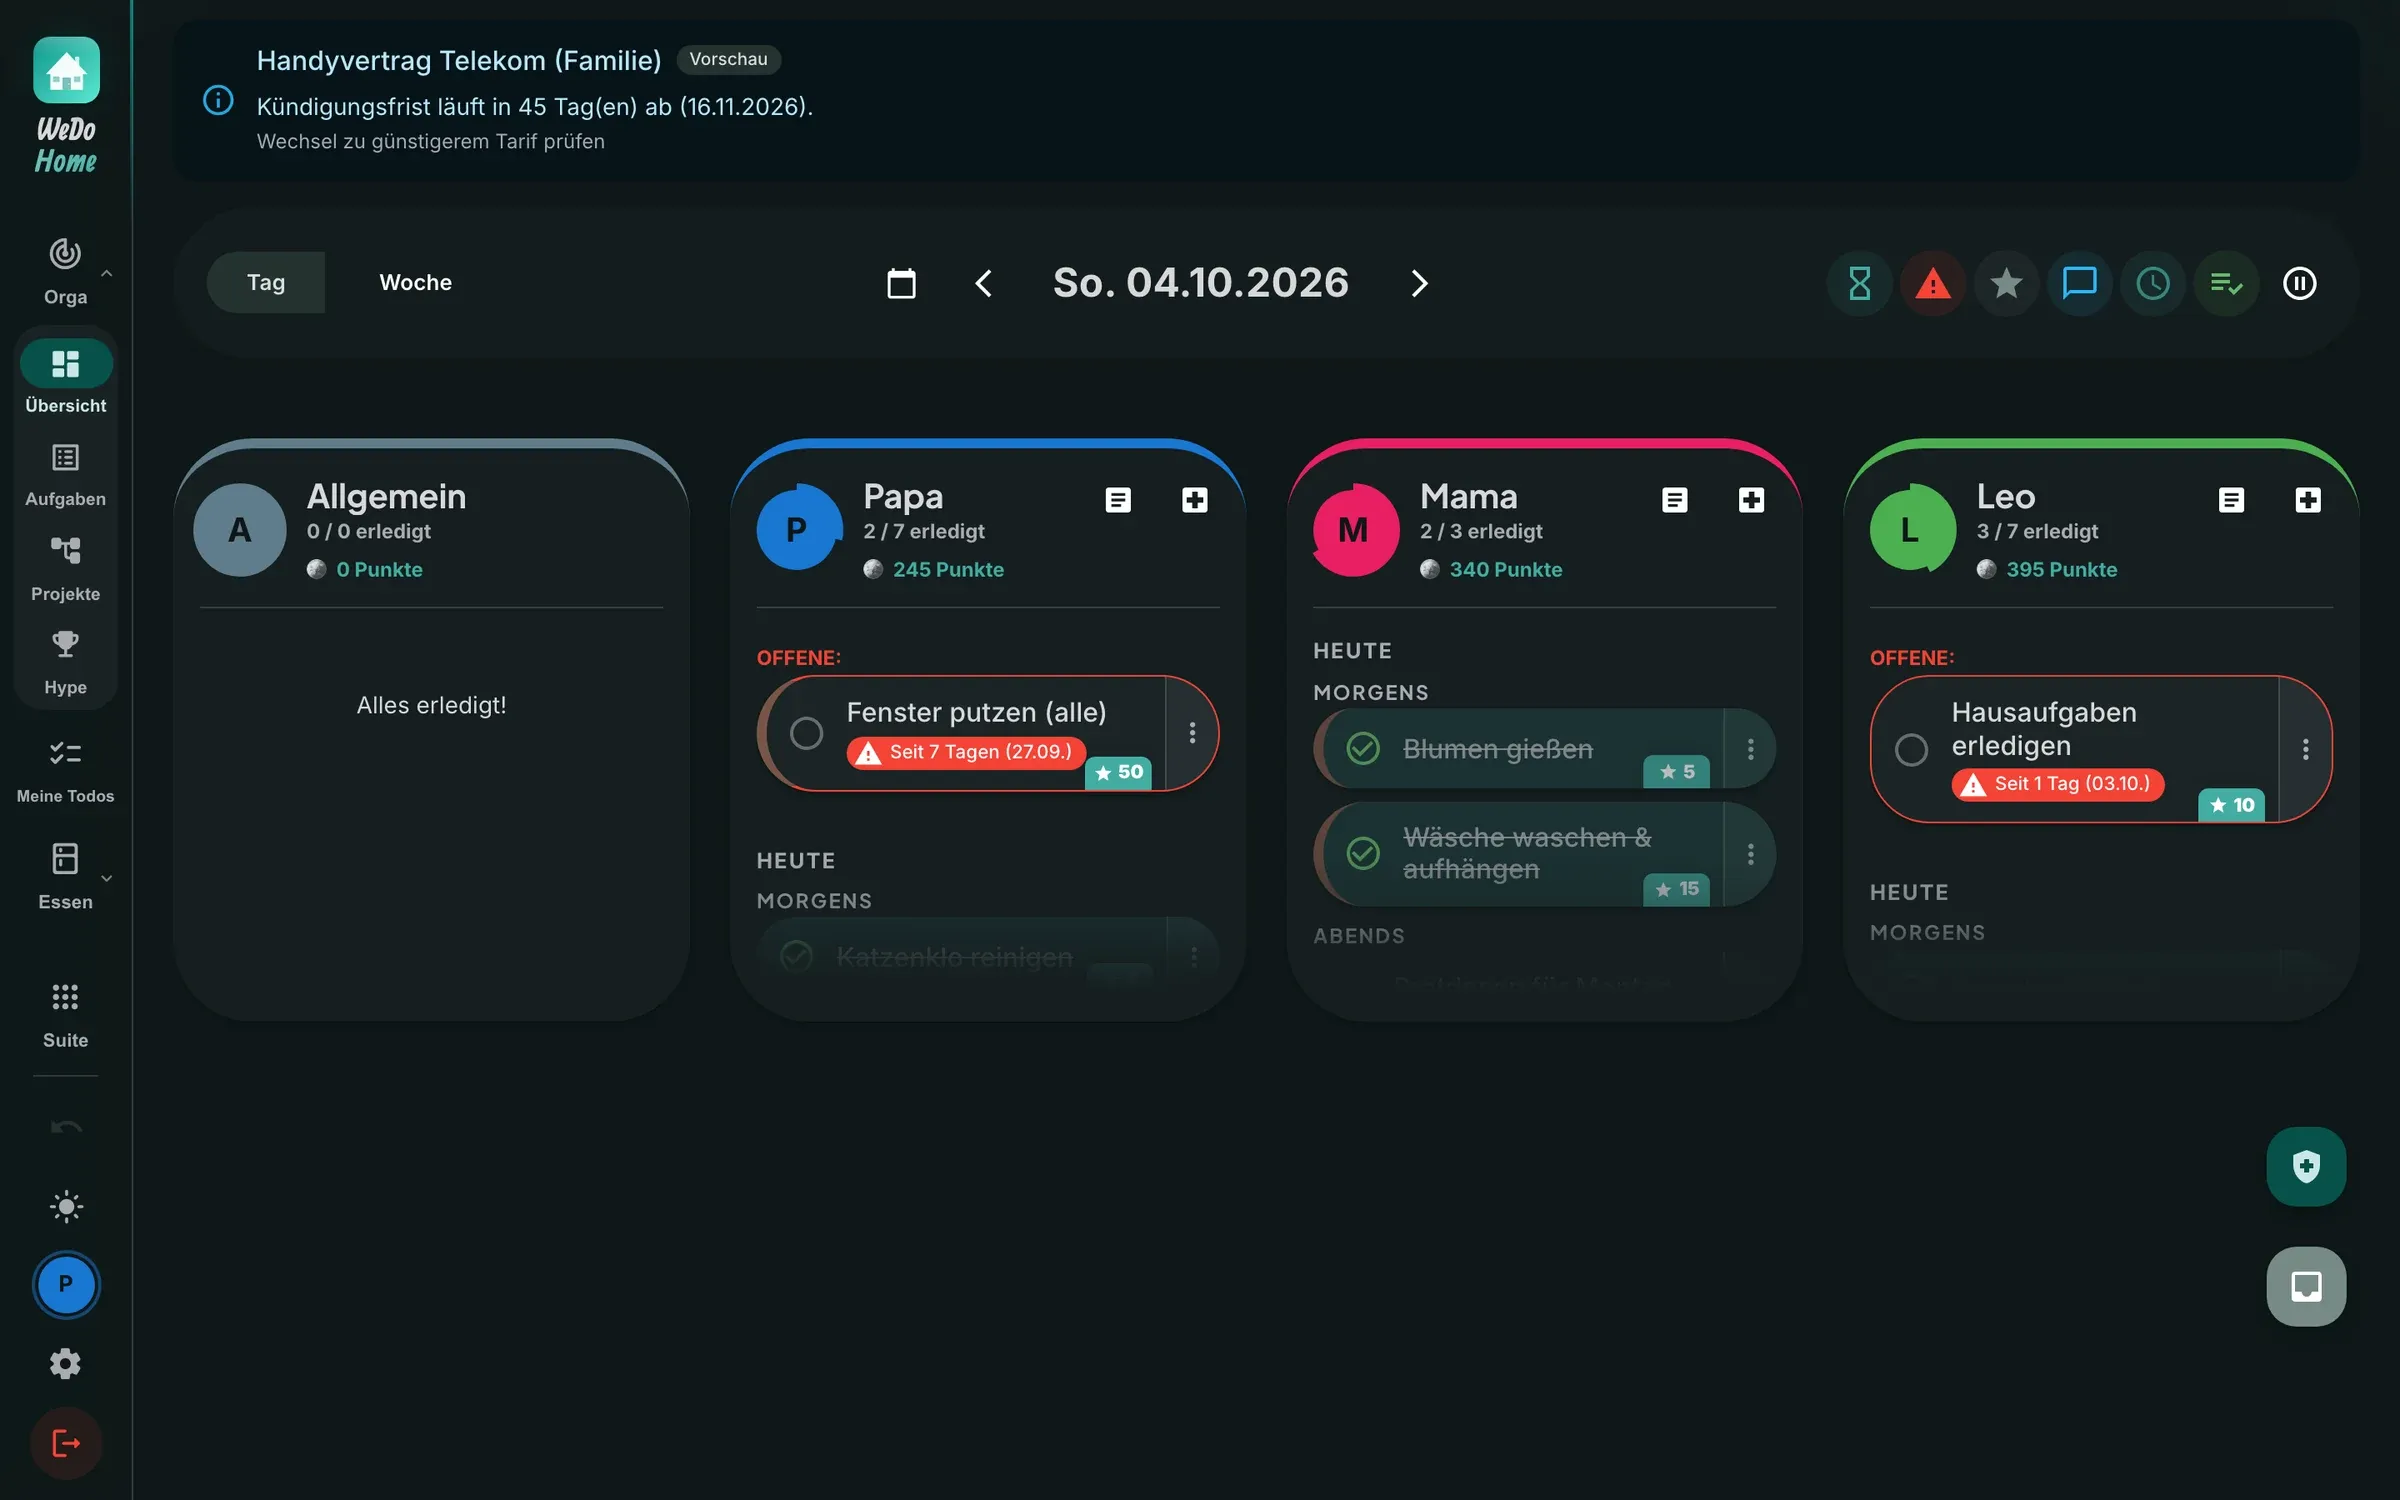Toggle light/dark theme sun icon

click(x=66, y=1206)
